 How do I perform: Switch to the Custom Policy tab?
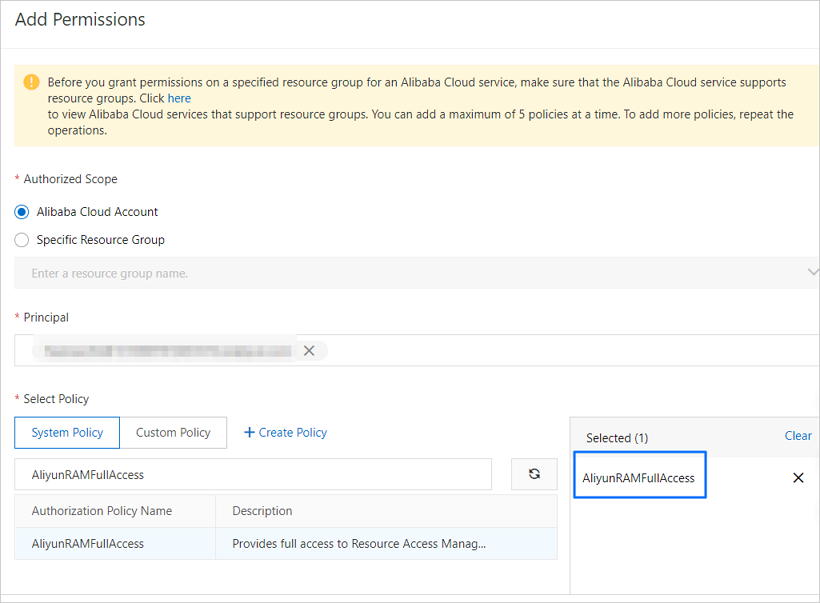click(x=173, y=433)
